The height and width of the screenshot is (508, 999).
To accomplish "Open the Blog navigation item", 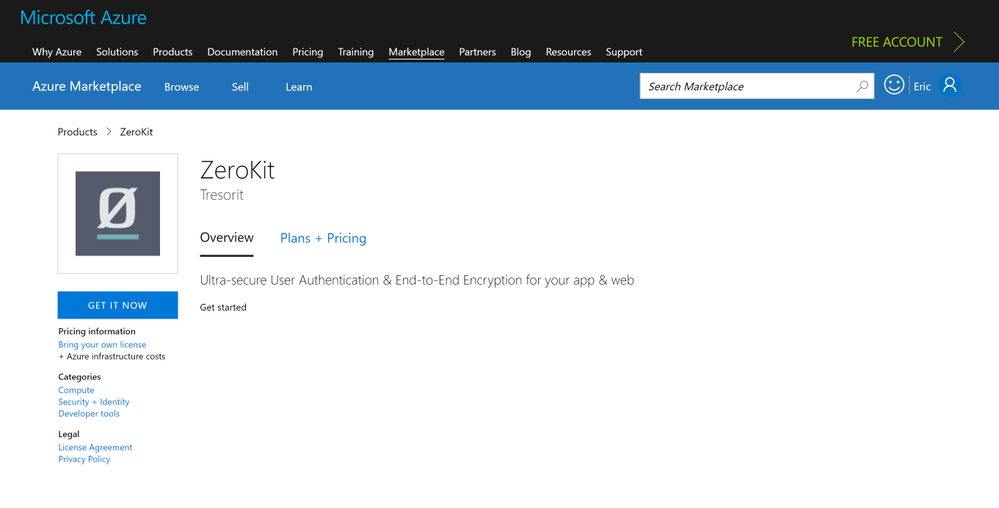I will coord(521,52).
